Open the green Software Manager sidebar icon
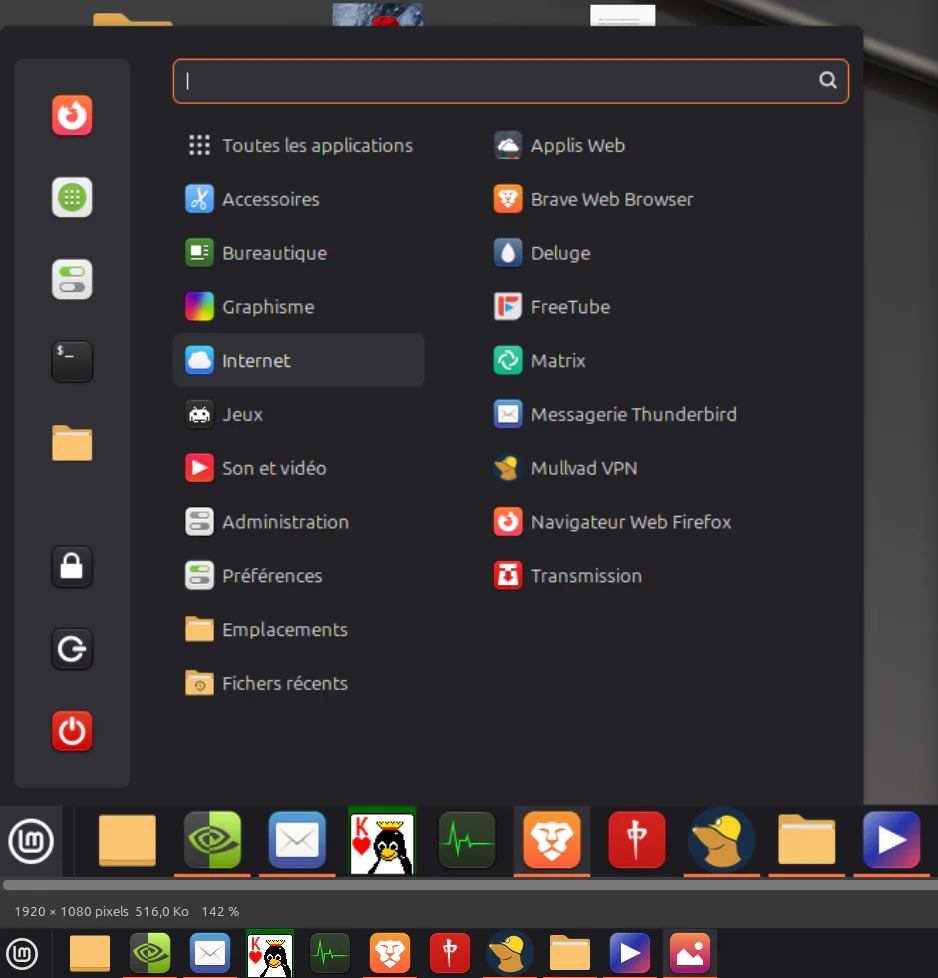The image size is (938, 978). coord(72,198)
